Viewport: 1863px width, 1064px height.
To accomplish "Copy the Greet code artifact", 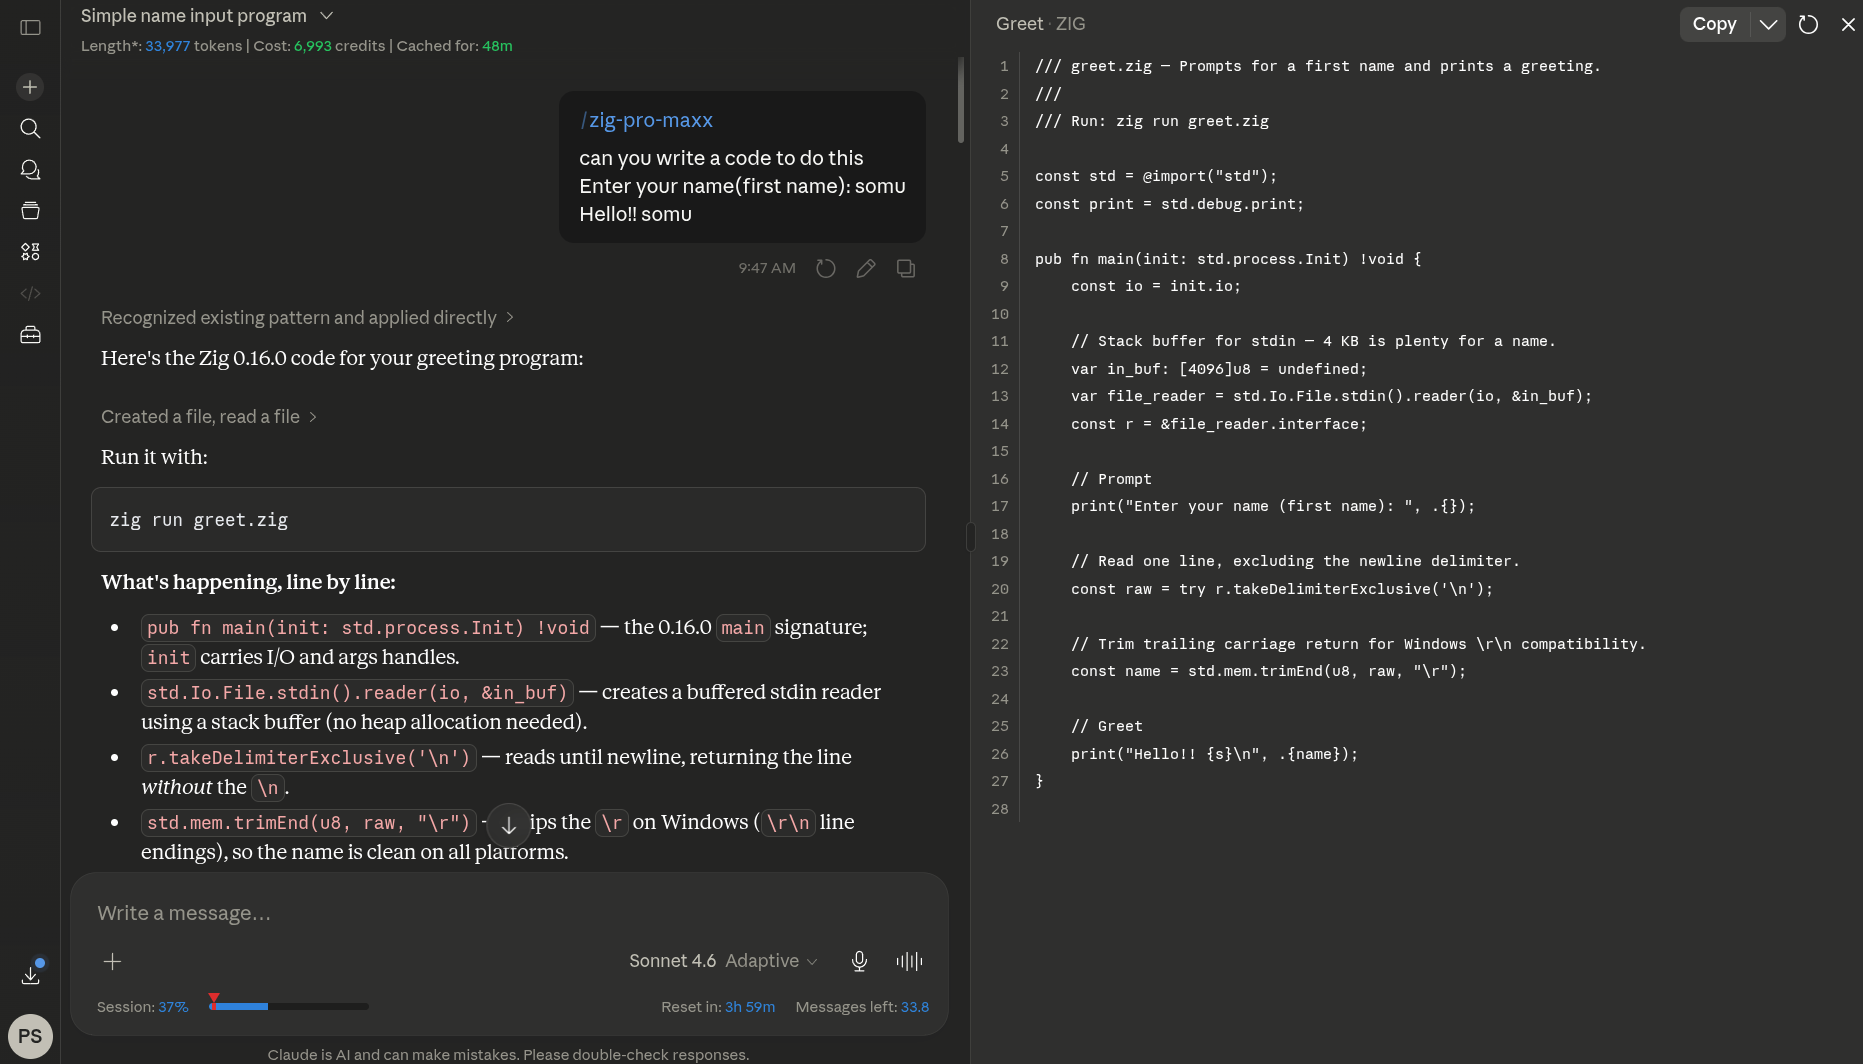I will (x=1714, y=24).
